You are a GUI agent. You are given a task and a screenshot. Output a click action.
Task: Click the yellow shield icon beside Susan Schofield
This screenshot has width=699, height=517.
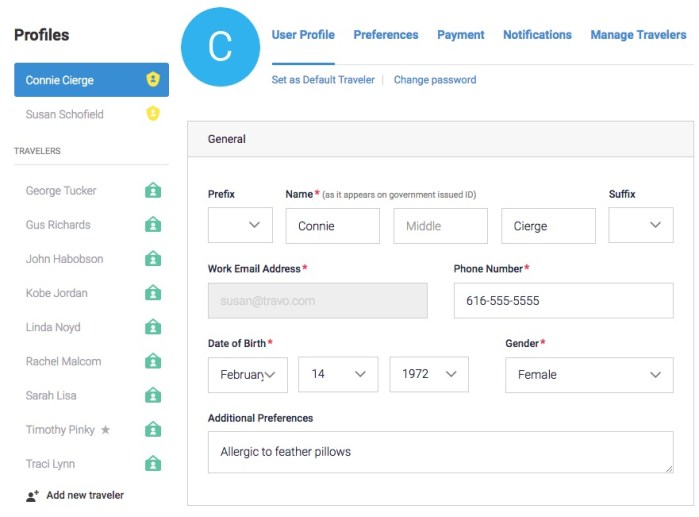[153, 114]
